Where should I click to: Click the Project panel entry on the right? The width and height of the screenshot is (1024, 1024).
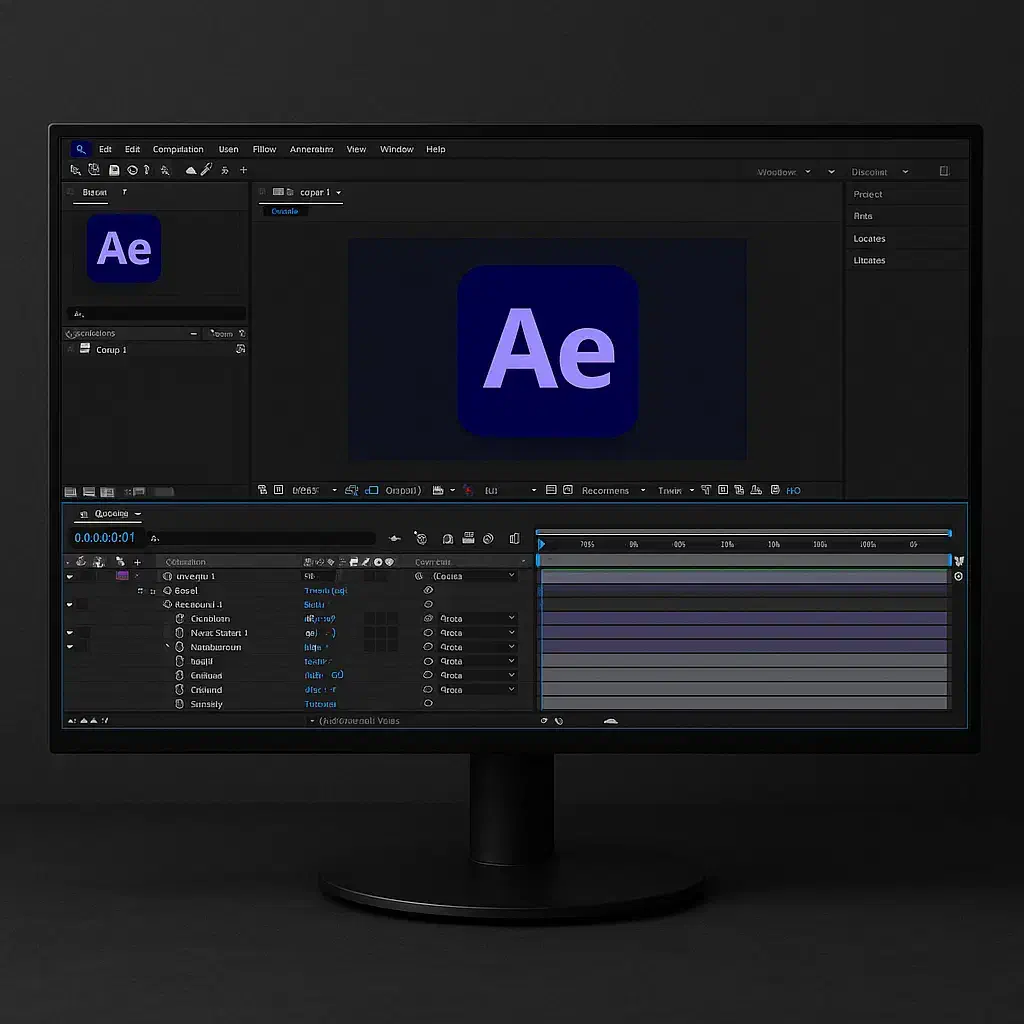point(868,195)
